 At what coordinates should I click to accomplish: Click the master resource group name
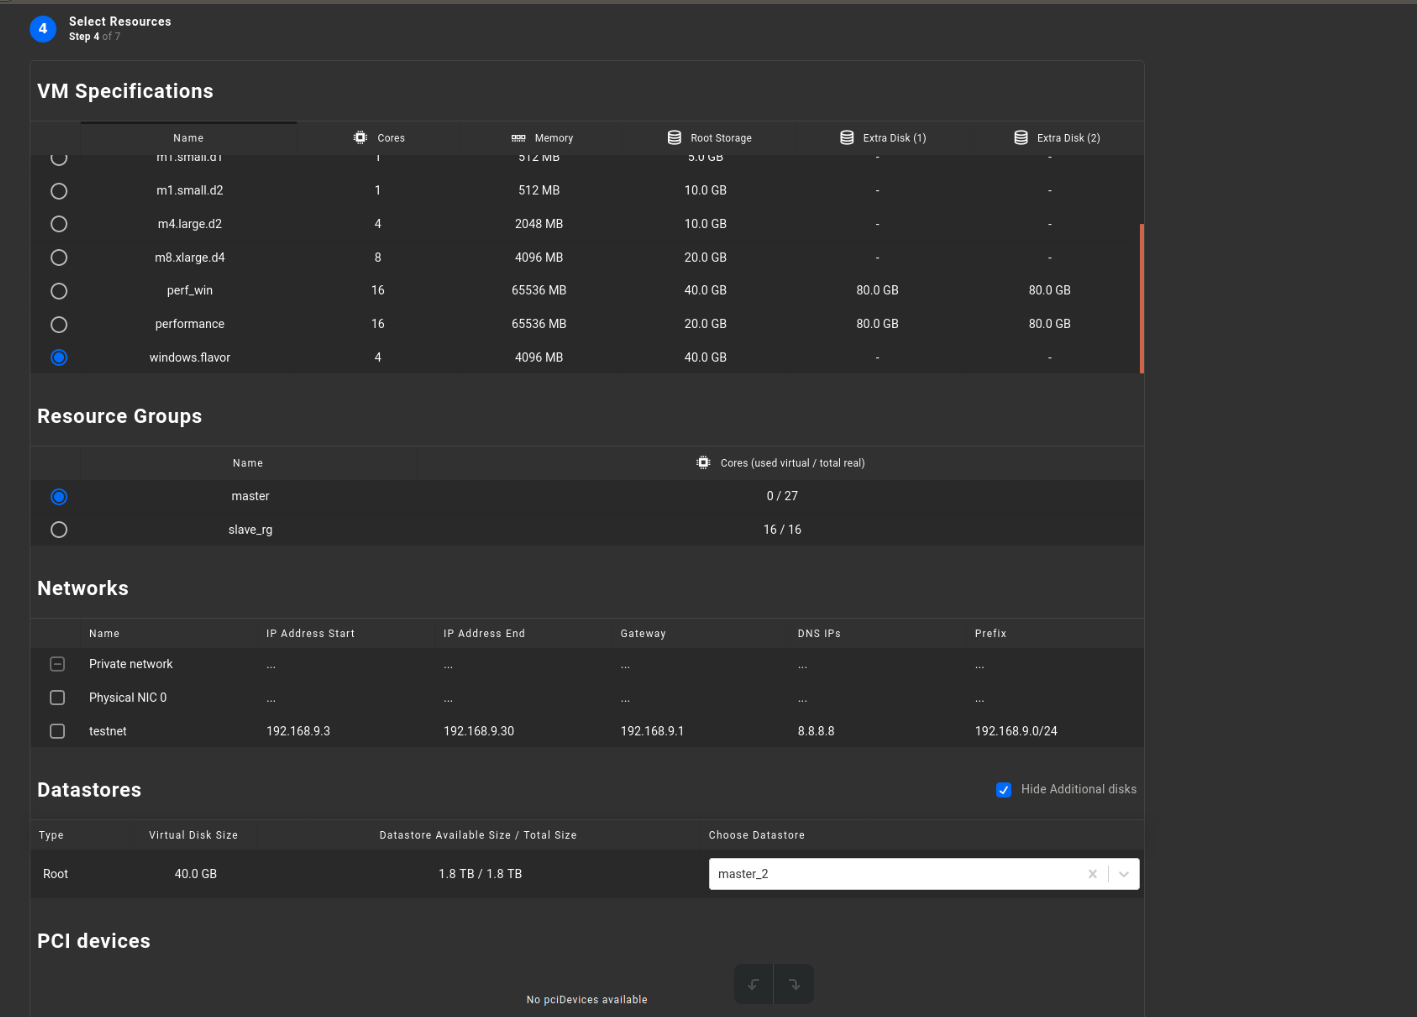click(250, 496)
